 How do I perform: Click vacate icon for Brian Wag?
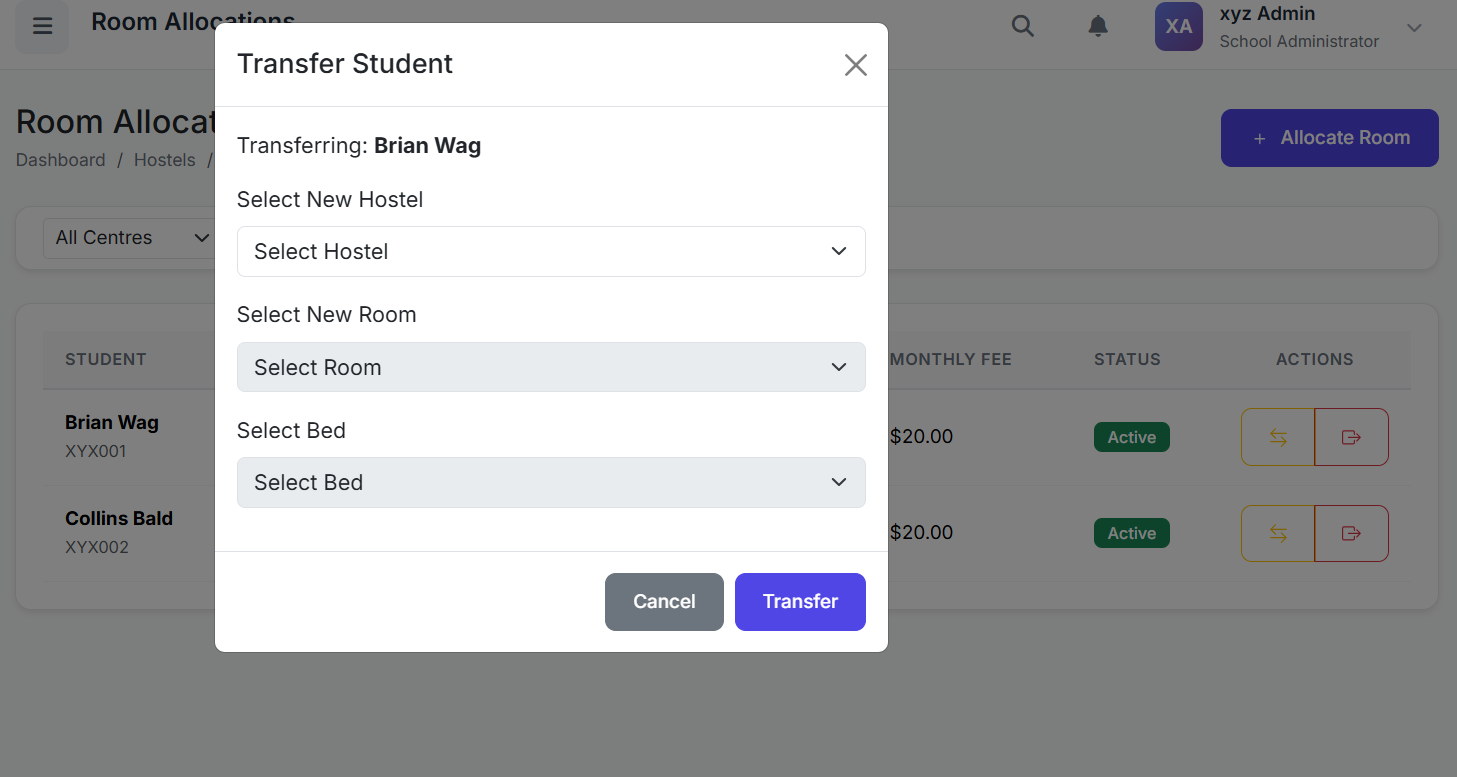tap(1351, 437)
